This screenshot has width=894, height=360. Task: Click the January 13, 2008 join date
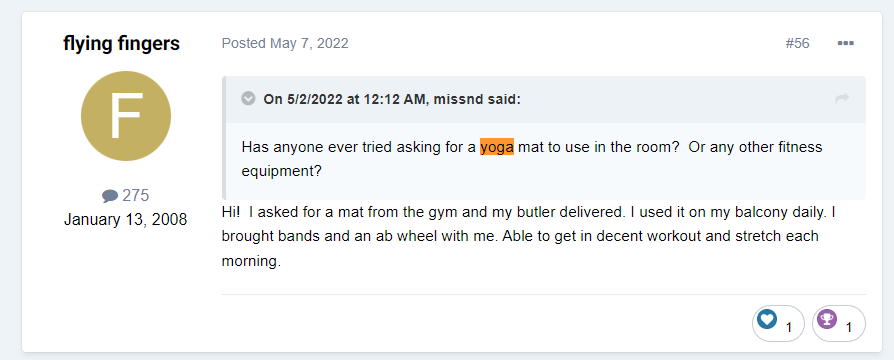[125, 220]
